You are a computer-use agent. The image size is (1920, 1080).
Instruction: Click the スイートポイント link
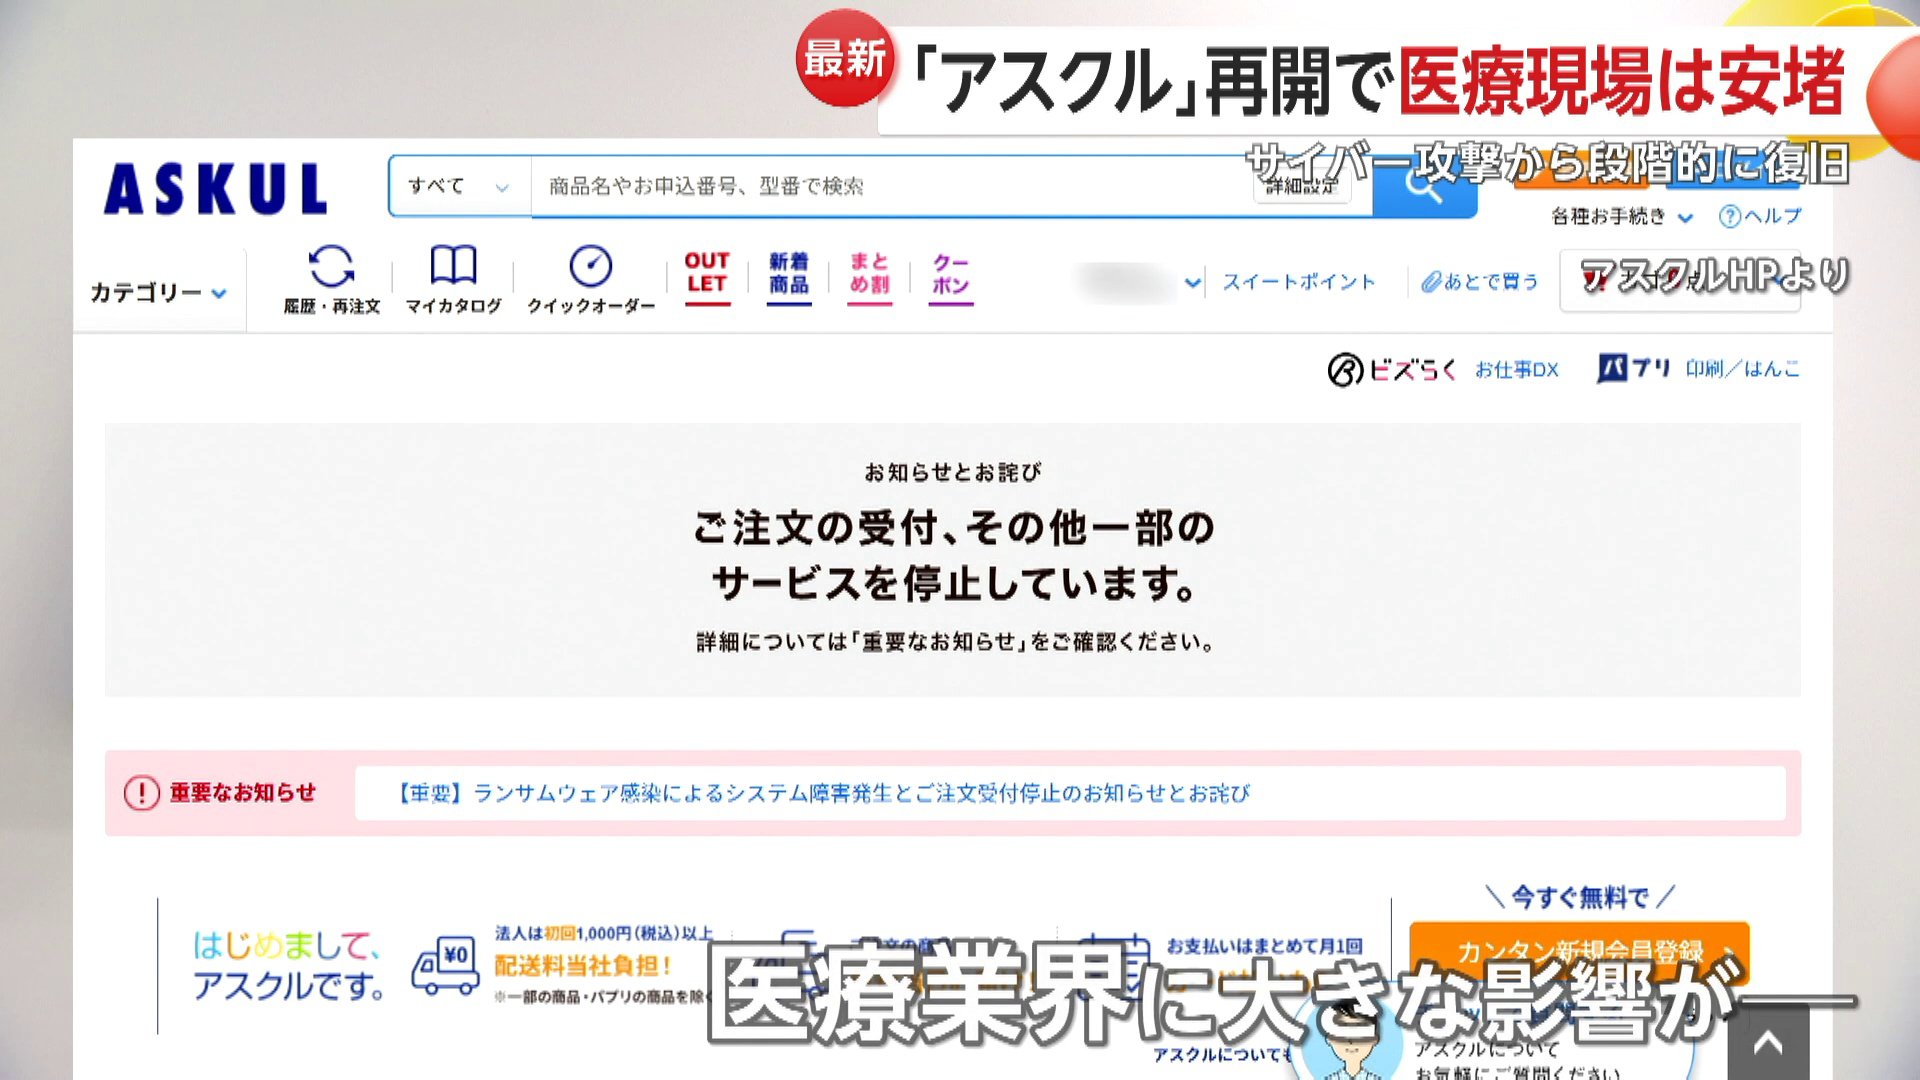tap(1298, 282)
